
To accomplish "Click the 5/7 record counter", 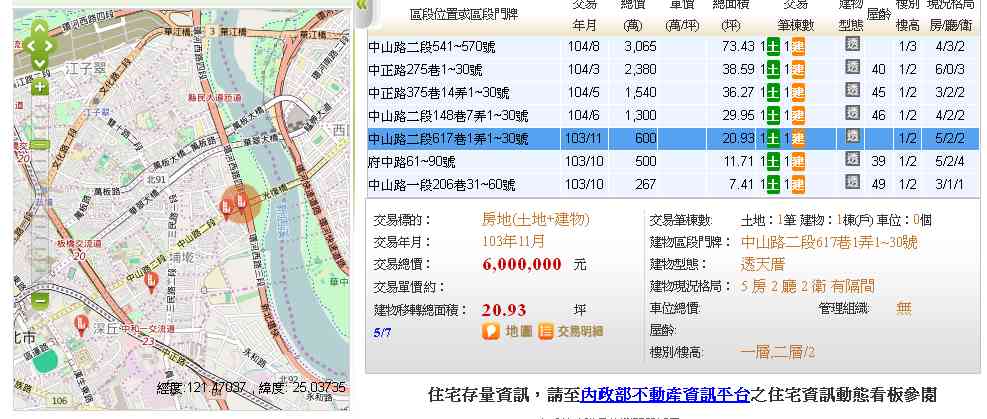I will pos(382,332).
